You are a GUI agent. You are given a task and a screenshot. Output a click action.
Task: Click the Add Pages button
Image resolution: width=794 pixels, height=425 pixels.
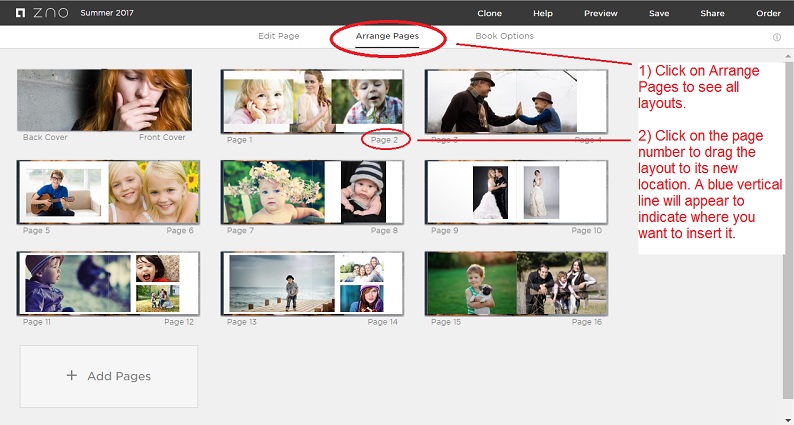pyautogui.click(x=109, y=376)
